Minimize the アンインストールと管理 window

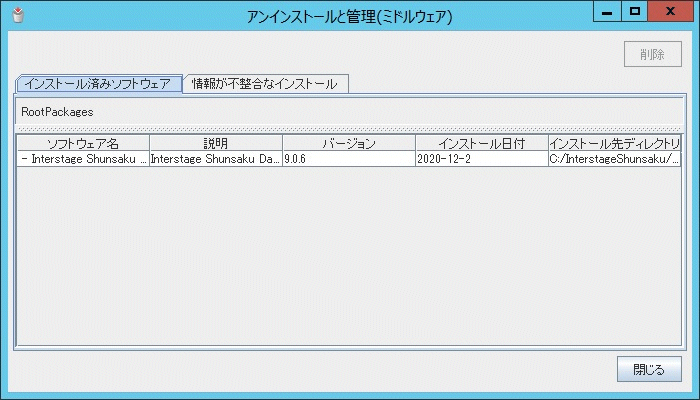[x=607, y=12]
